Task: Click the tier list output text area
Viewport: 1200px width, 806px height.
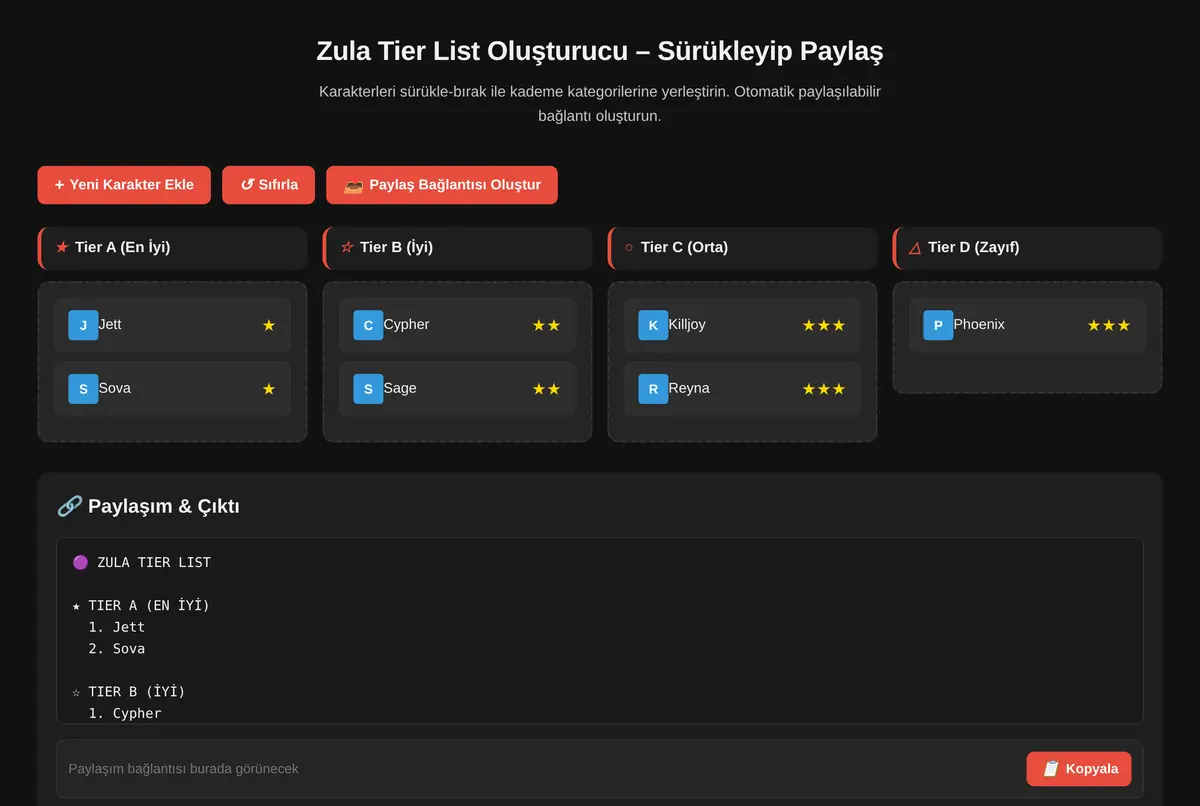Action: [x=600, y=631]
